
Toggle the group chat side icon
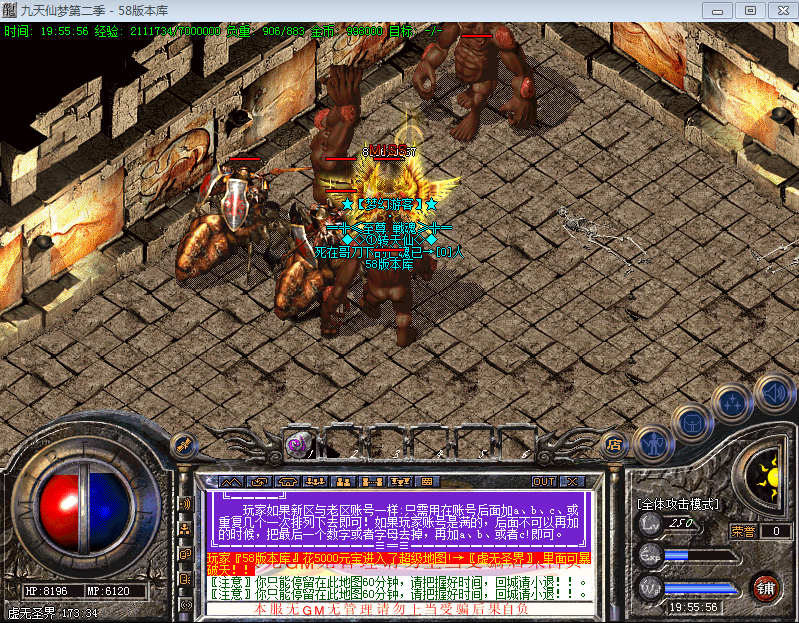point(185,529)
